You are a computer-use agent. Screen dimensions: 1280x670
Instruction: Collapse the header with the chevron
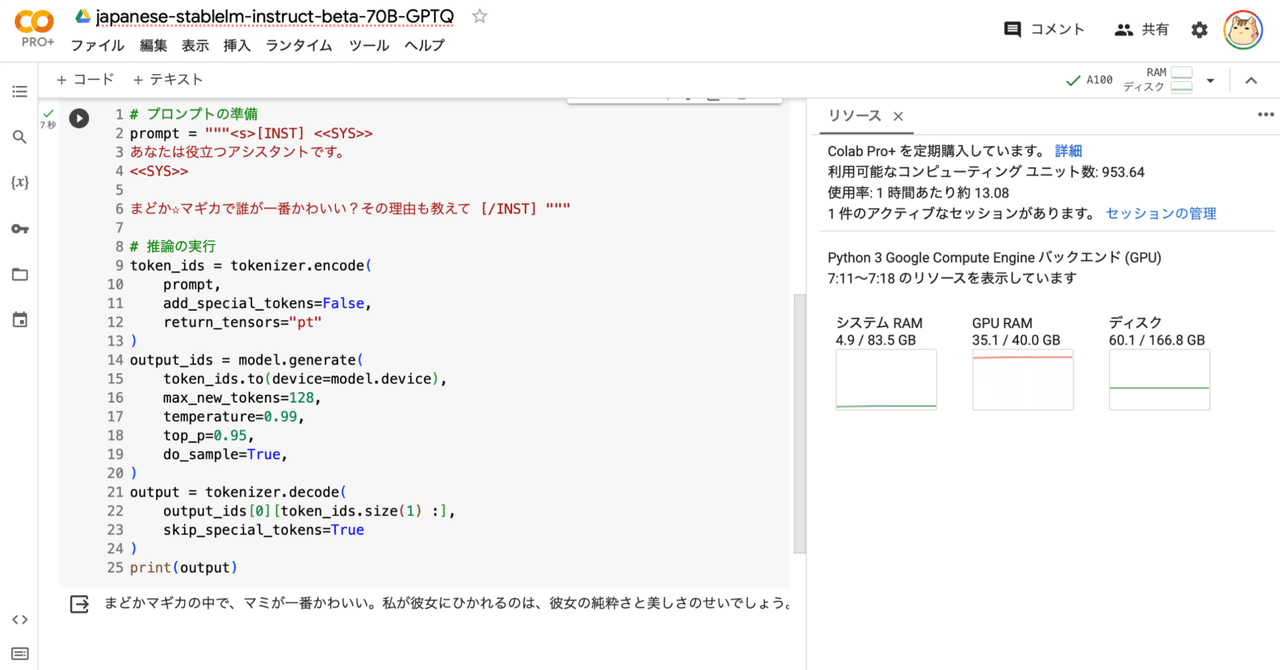[x=1251, y=79]
